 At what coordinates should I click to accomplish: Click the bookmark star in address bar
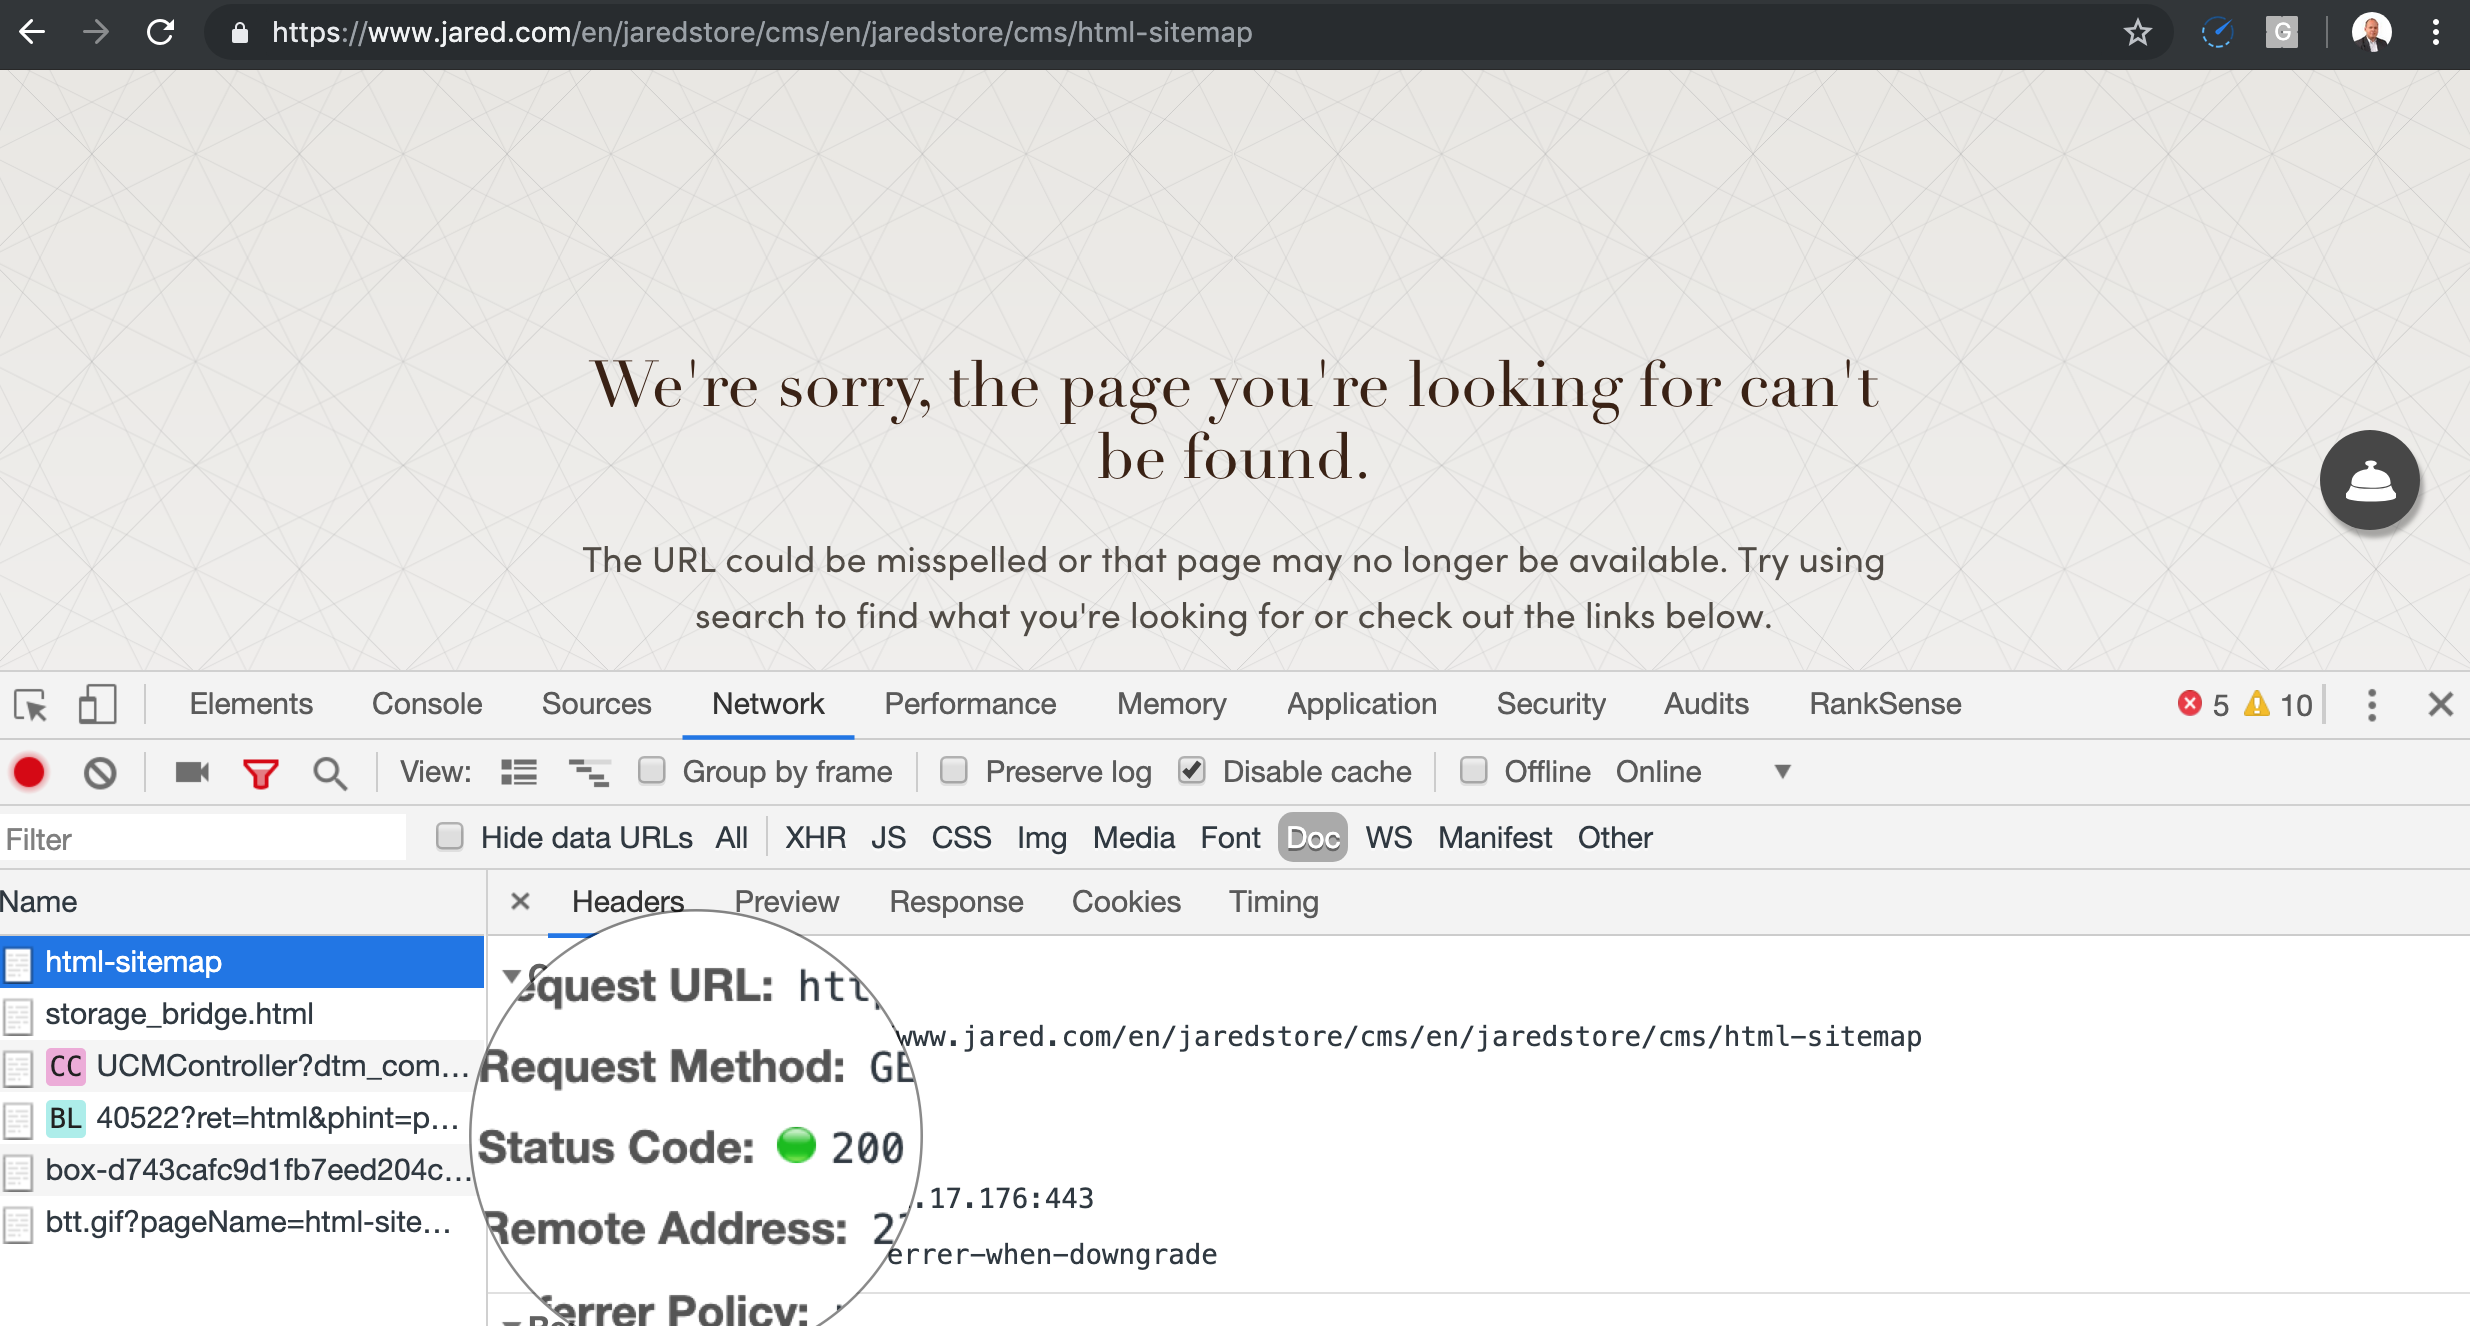click(2137, 33)
